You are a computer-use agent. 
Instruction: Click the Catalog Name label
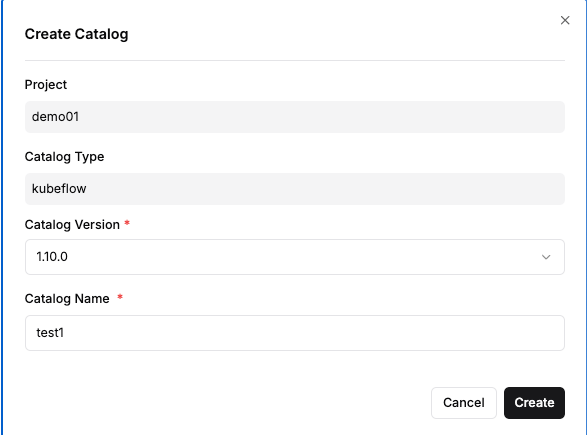point(67,299)
